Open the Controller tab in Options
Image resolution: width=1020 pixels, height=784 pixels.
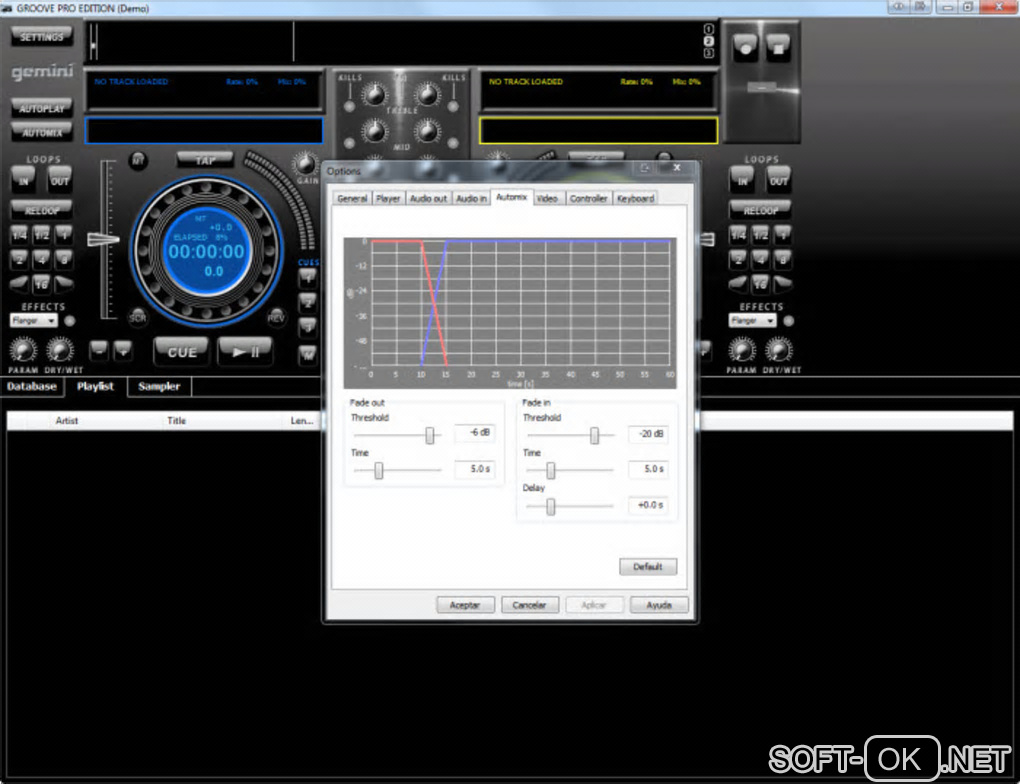point(588,198)
